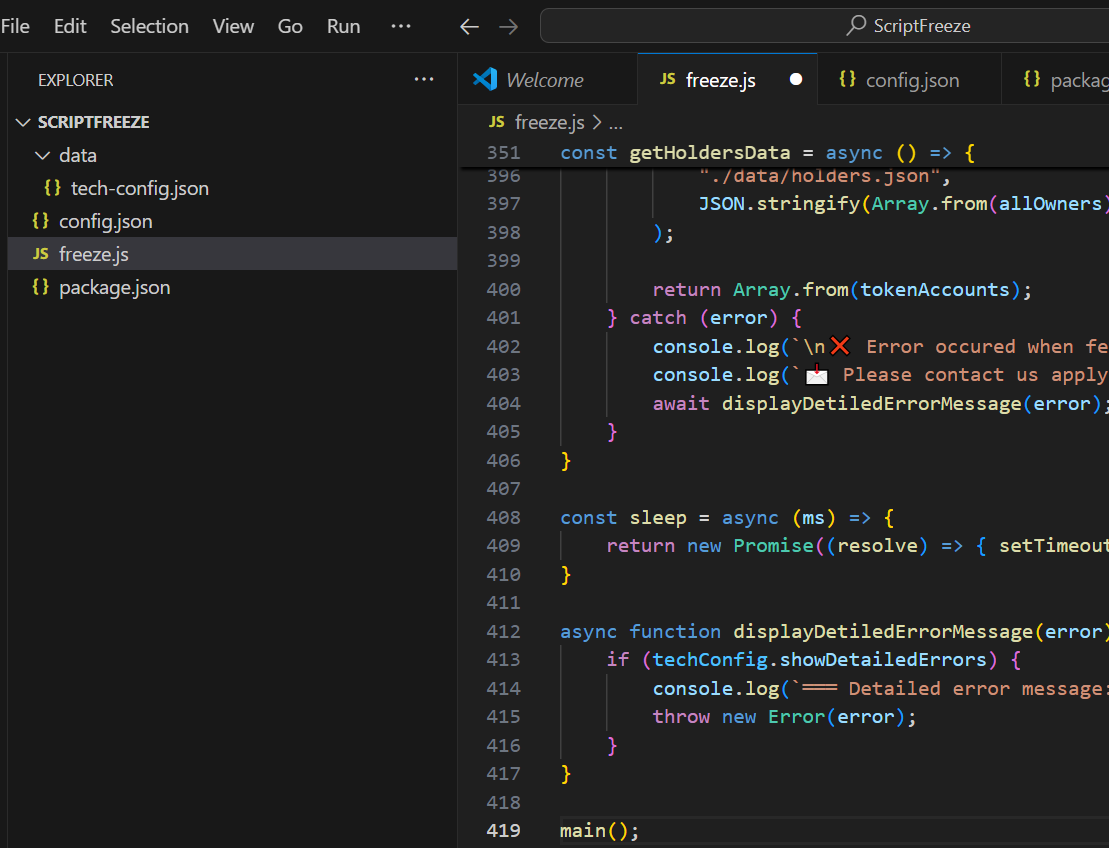The height and width of the screenshot is (848, 1109).
Task: Open the Run menu
Action: [x=344, y=26]
